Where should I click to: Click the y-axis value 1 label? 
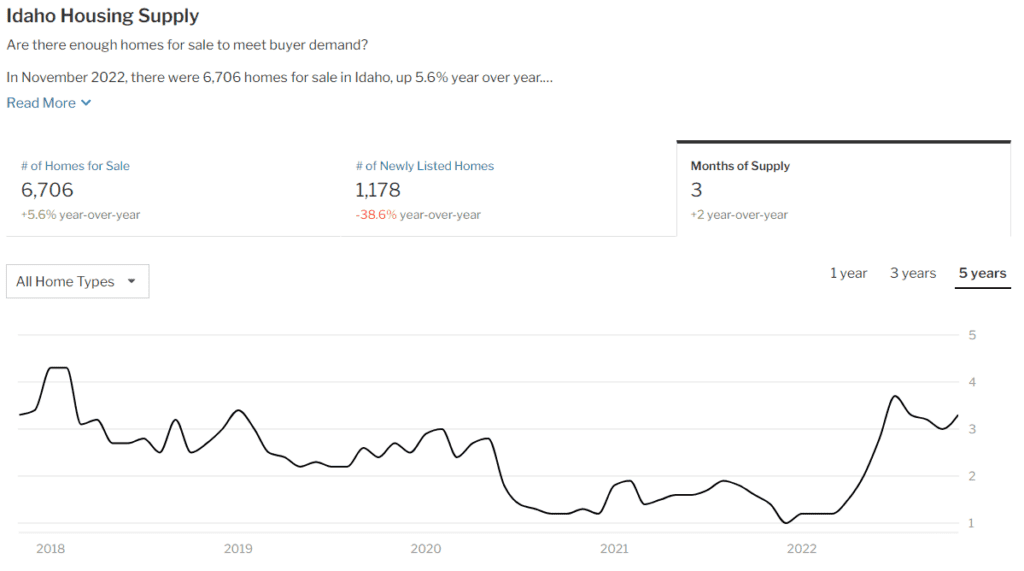point(972,523)
